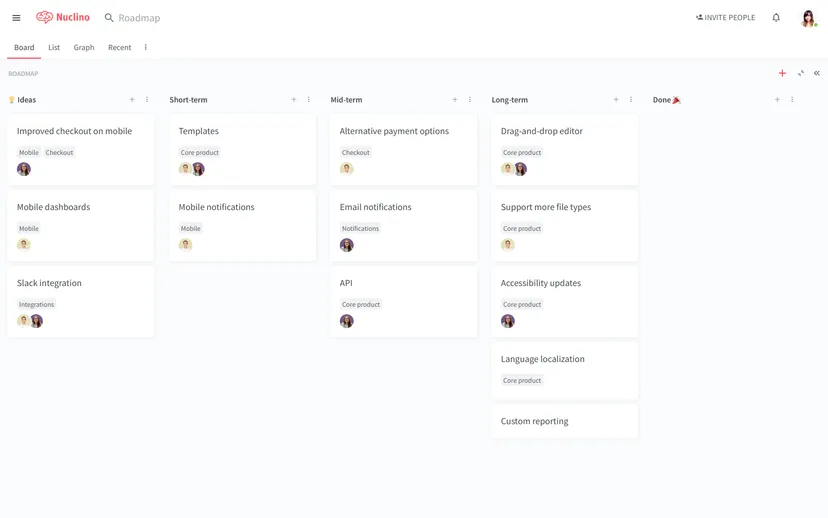Open the Templates card
The width and height of the screenshot is (828, 518).
tap(242, 149)
